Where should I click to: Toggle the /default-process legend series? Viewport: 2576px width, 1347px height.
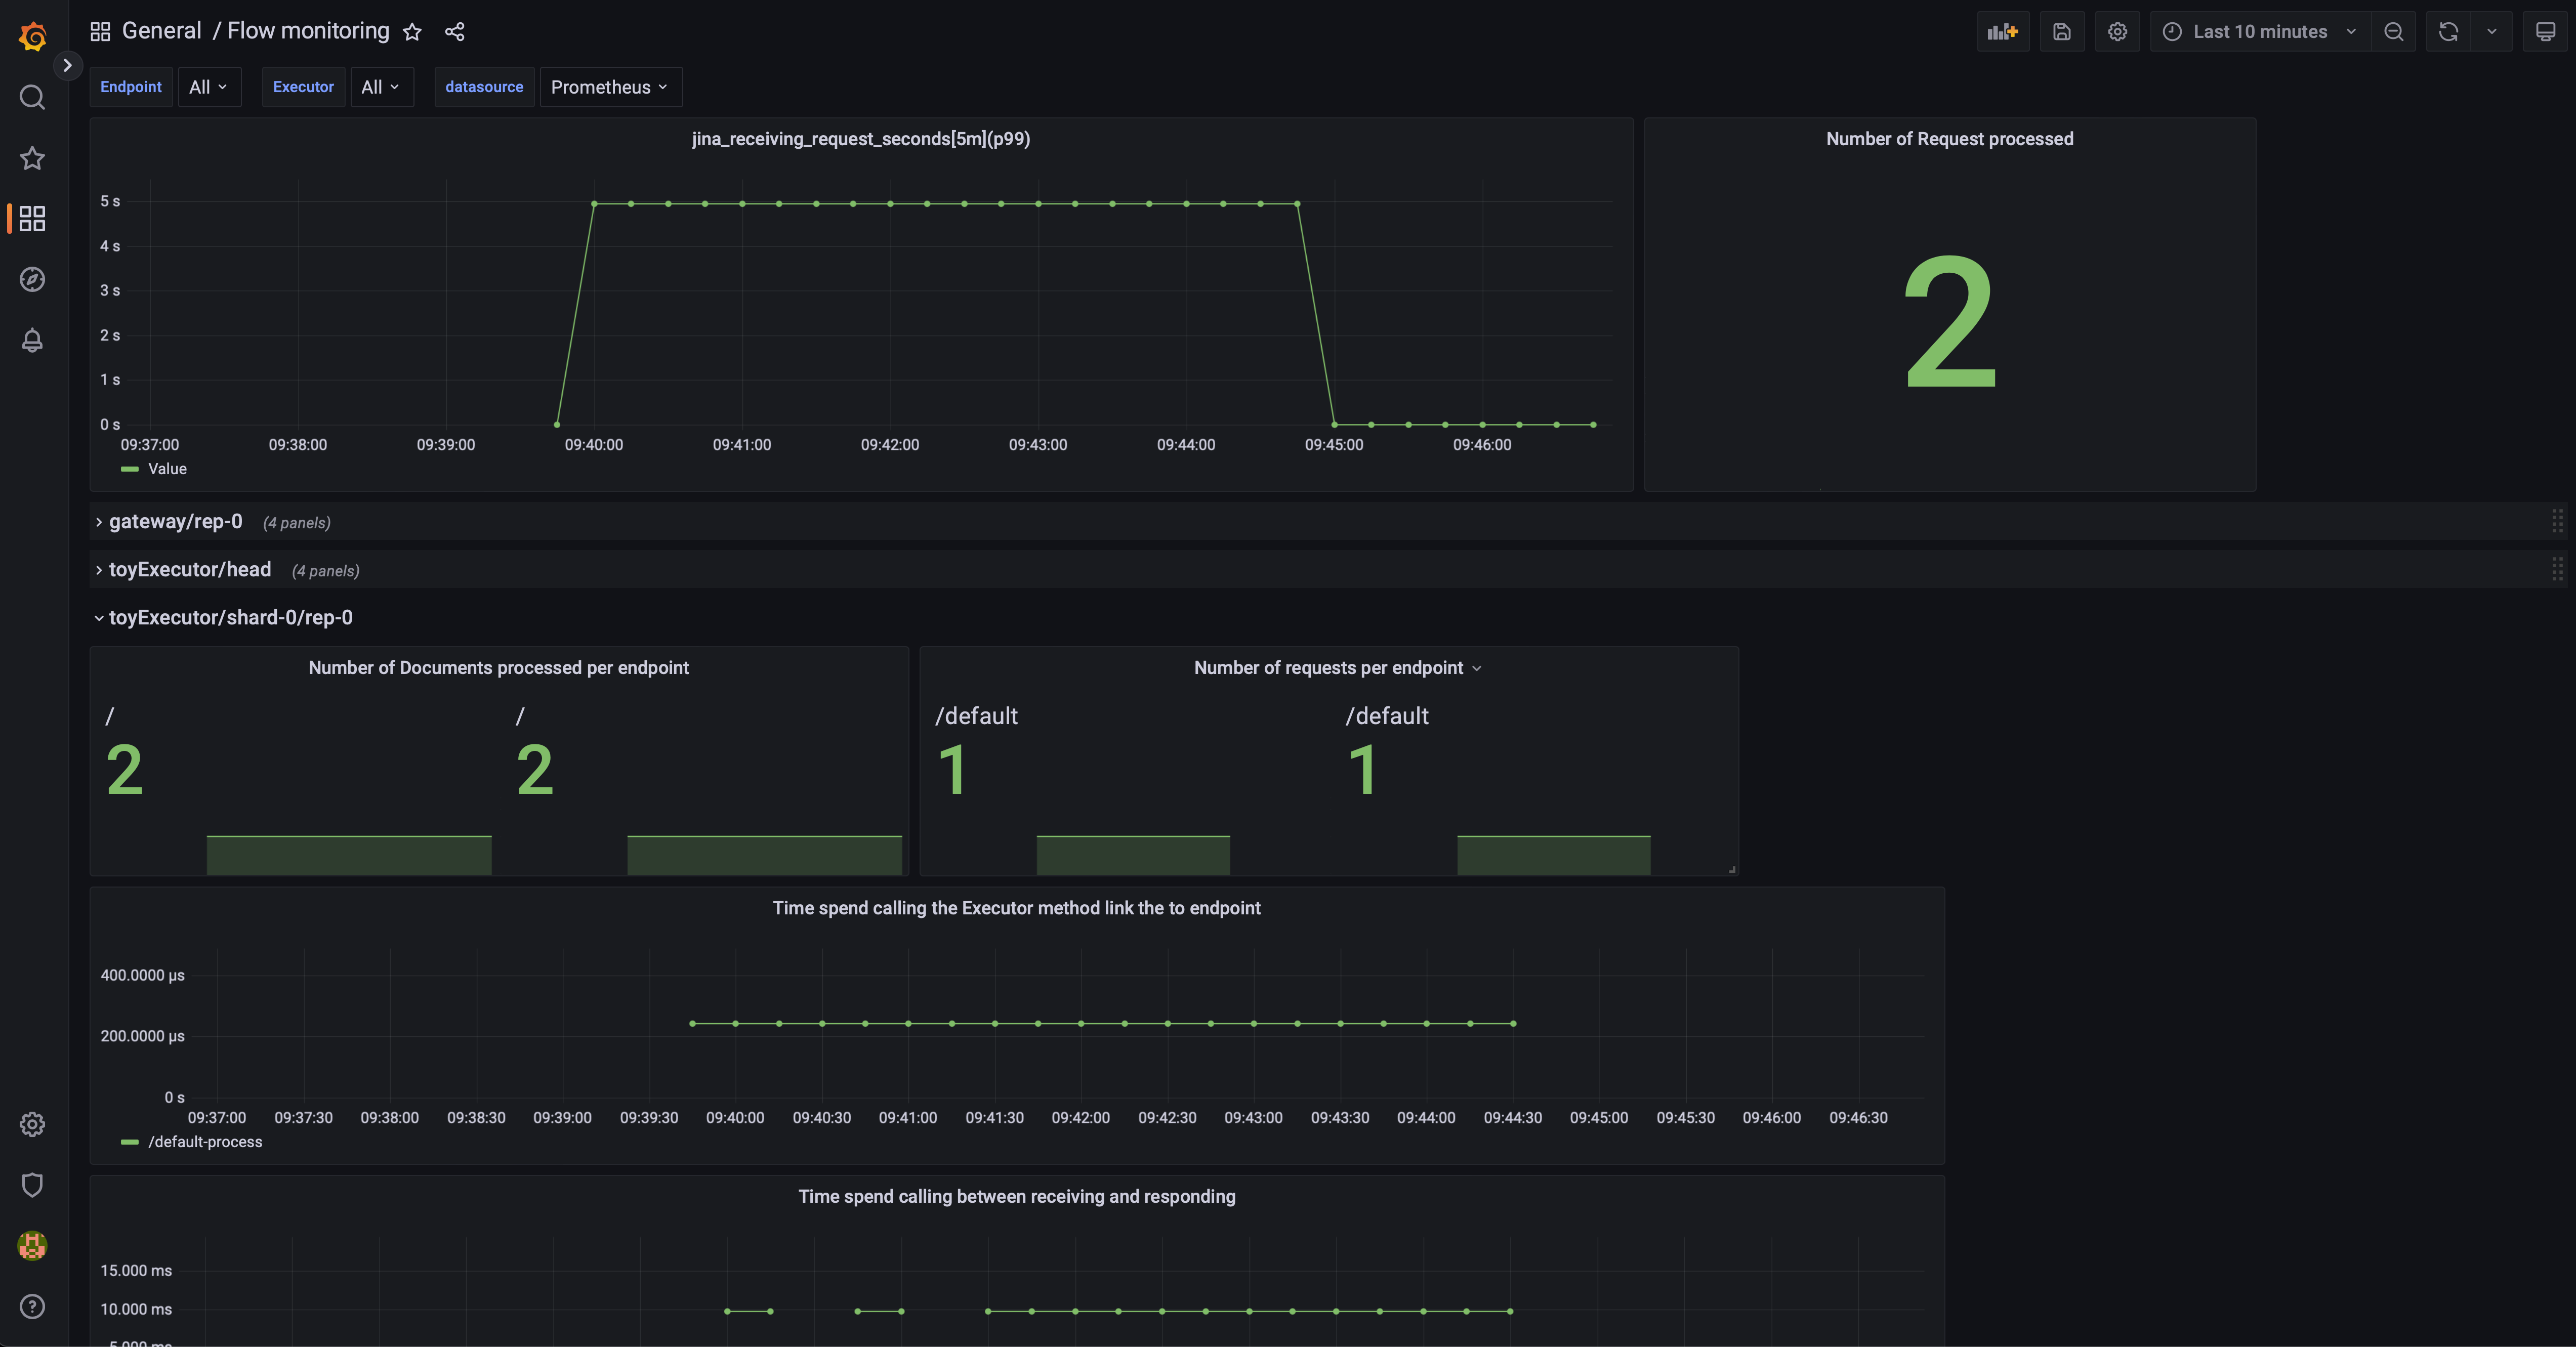coord(204,1142)
